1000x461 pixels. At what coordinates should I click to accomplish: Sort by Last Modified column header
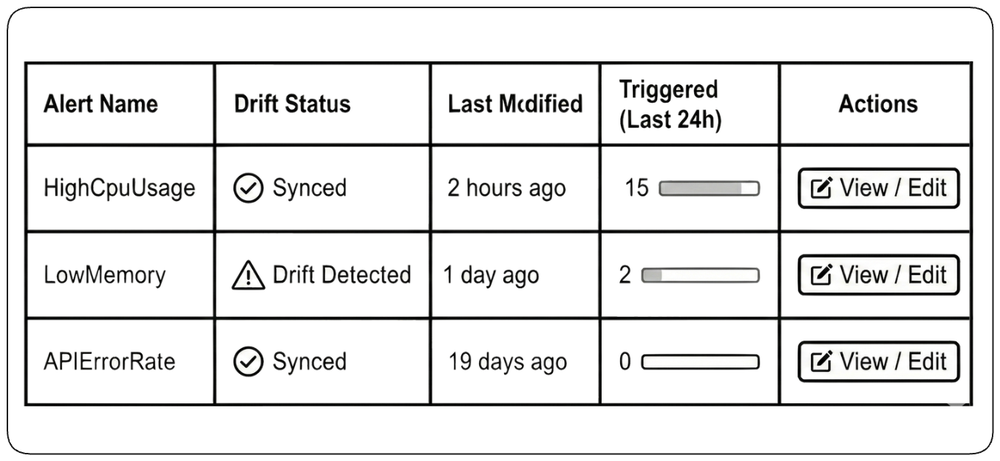tap(515, 104)
